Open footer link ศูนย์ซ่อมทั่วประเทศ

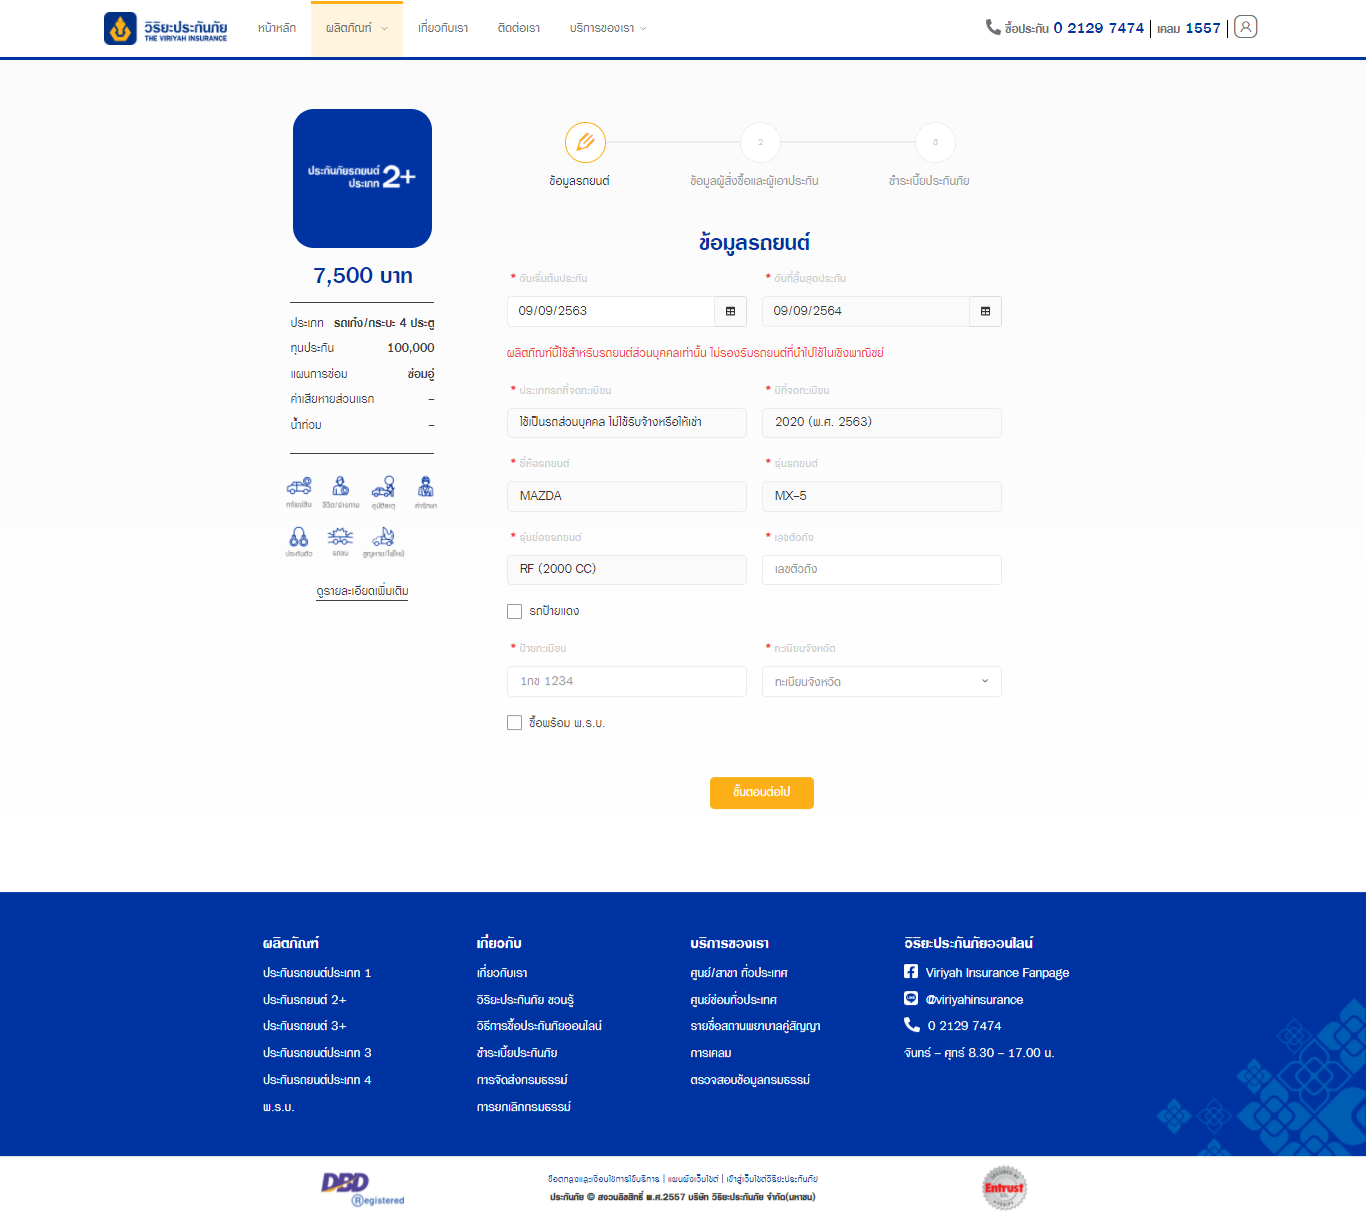tap(734, 1000)
